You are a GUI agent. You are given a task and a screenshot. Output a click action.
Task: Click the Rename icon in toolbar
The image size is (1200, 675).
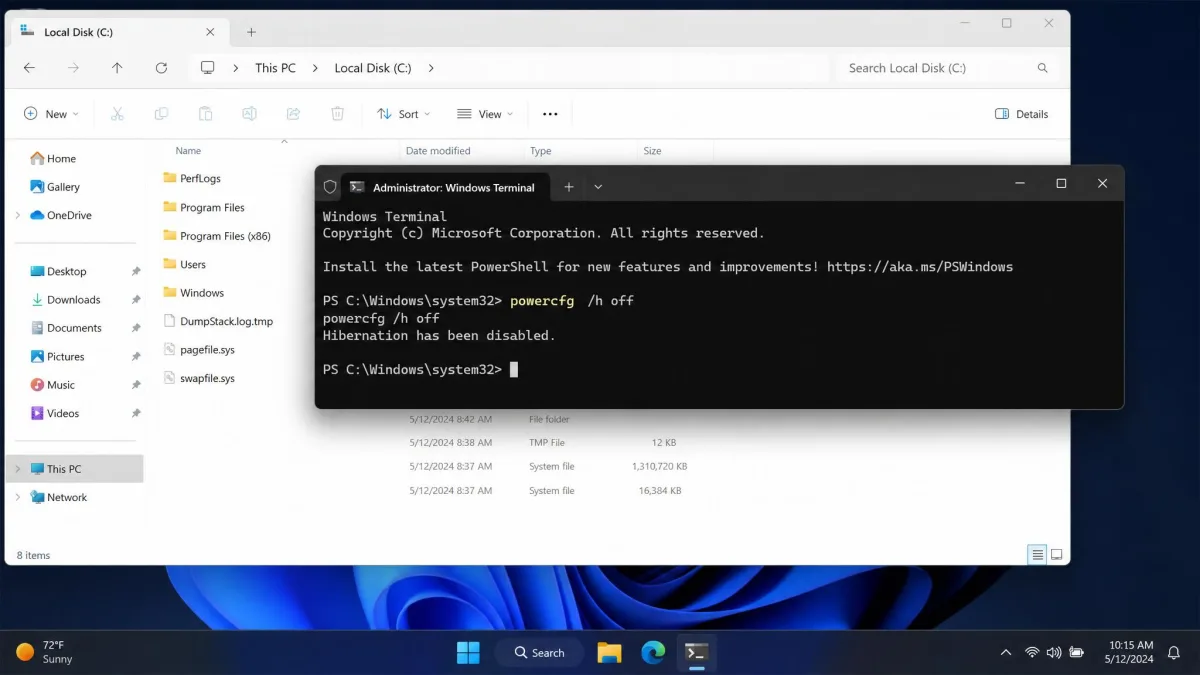[x=249, y=114]
